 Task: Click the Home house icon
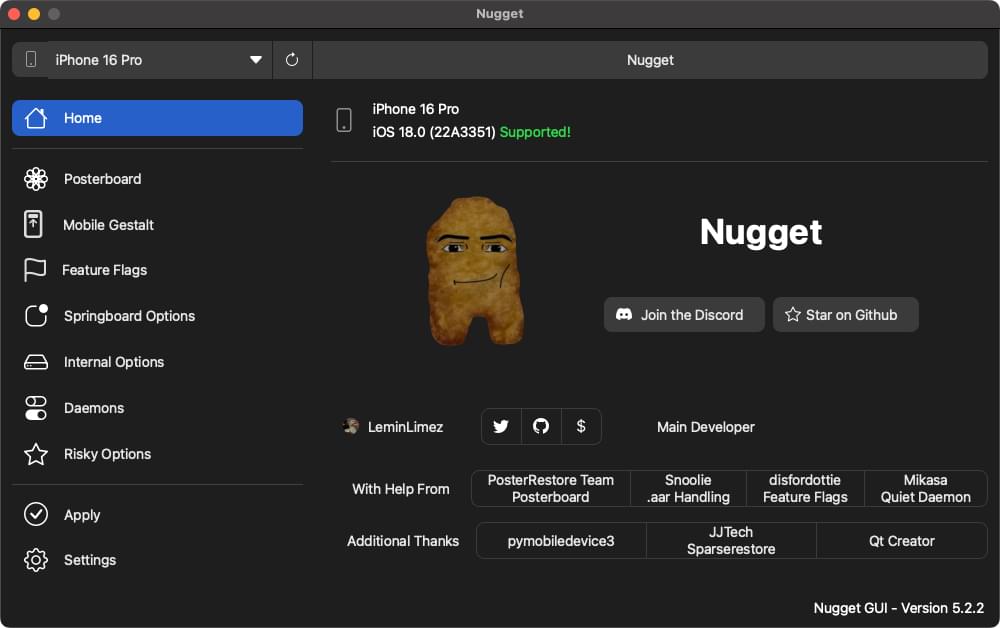pyautogui.click(x=36, y=118)
